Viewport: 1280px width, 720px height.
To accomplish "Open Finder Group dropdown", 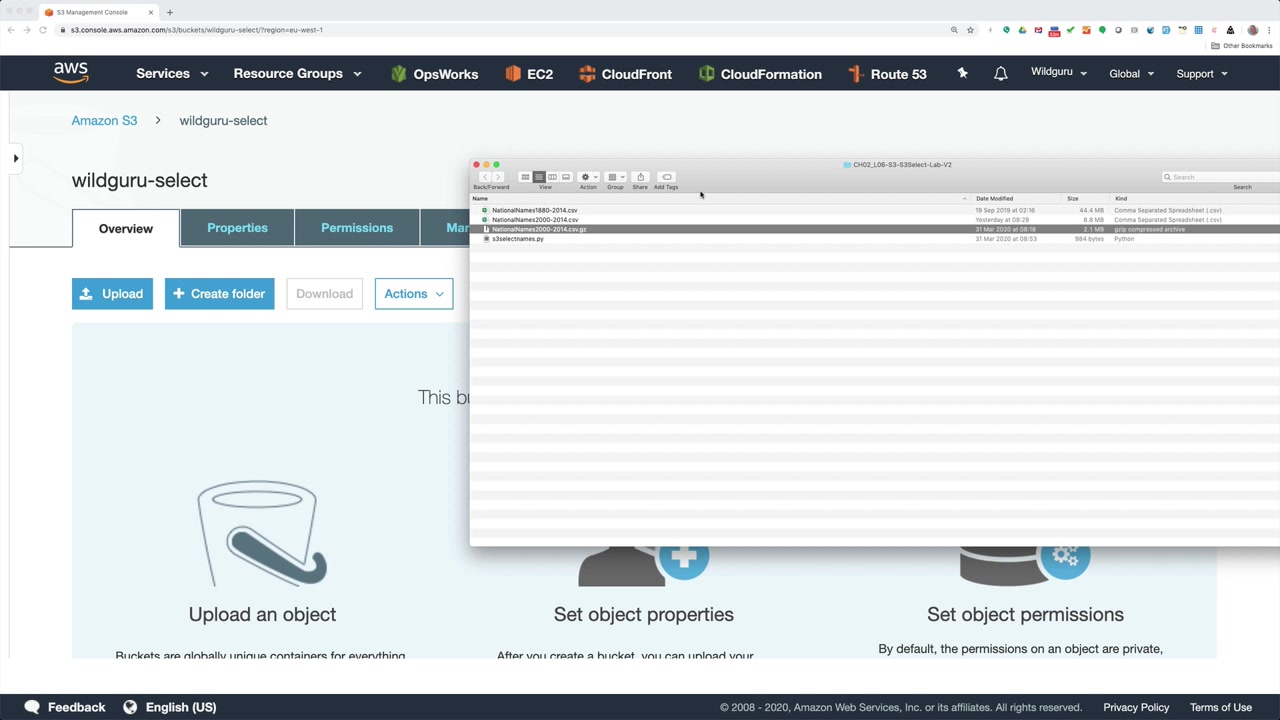I will tap(615, 177).
